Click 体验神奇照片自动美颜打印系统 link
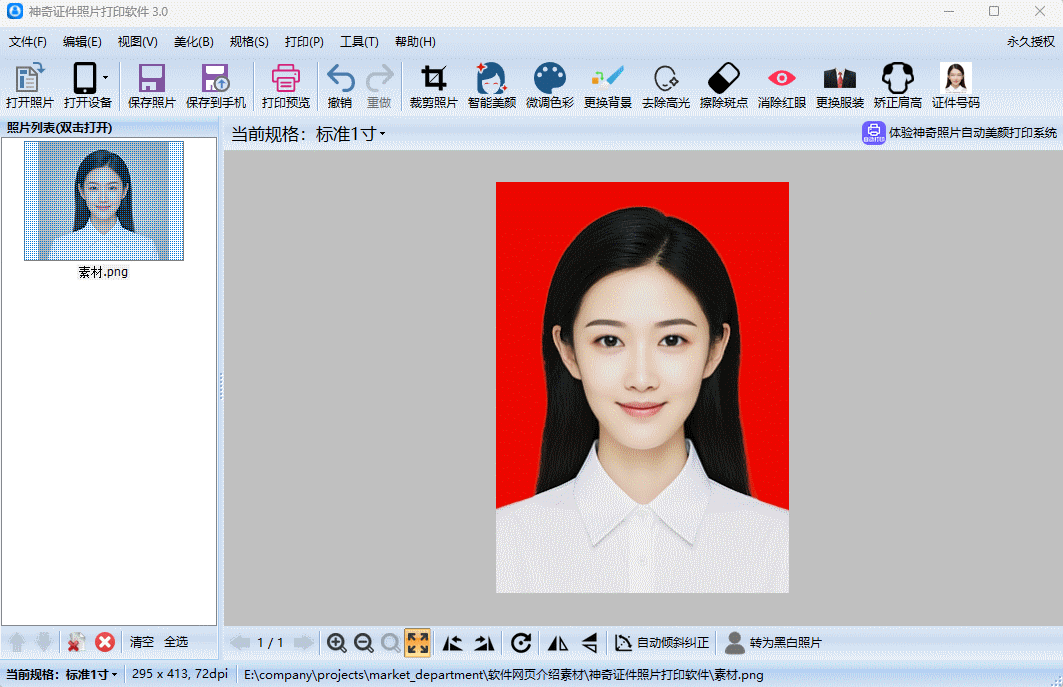 [x=960, y=133]
